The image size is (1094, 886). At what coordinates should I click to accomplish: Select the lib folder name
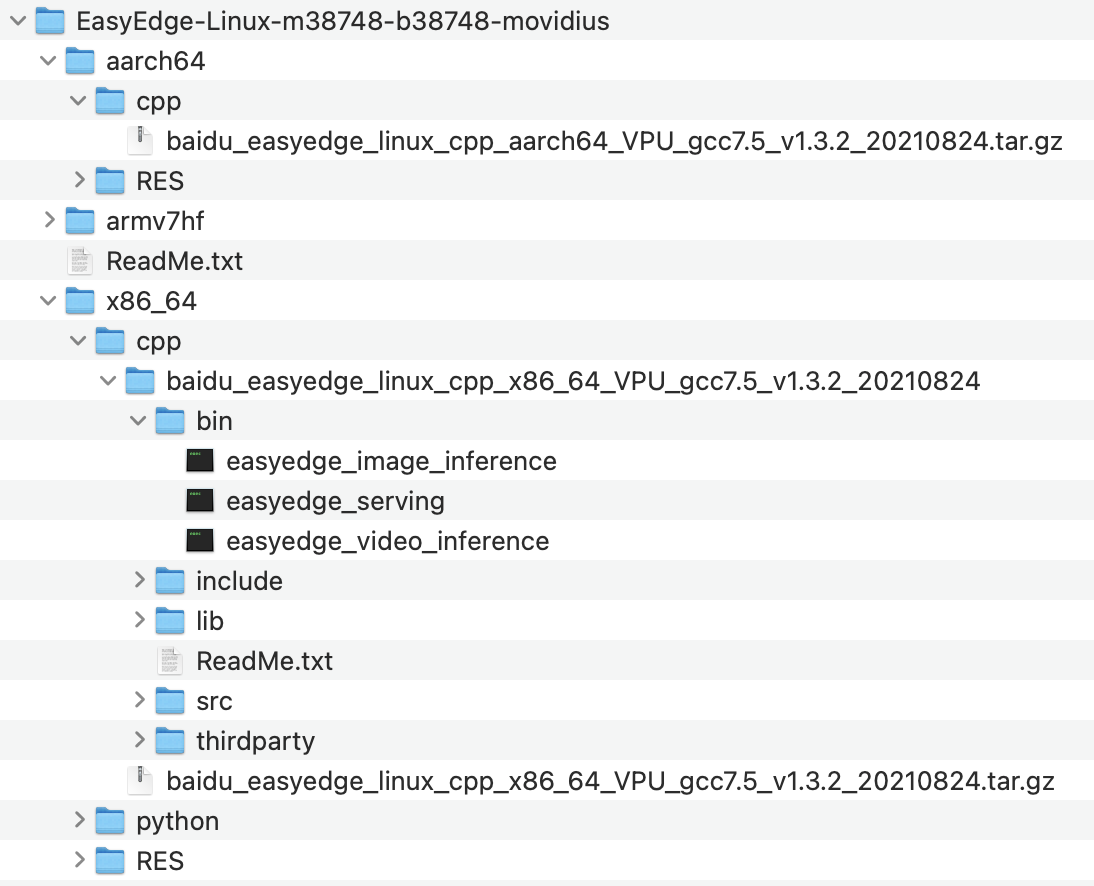[210, 621]
